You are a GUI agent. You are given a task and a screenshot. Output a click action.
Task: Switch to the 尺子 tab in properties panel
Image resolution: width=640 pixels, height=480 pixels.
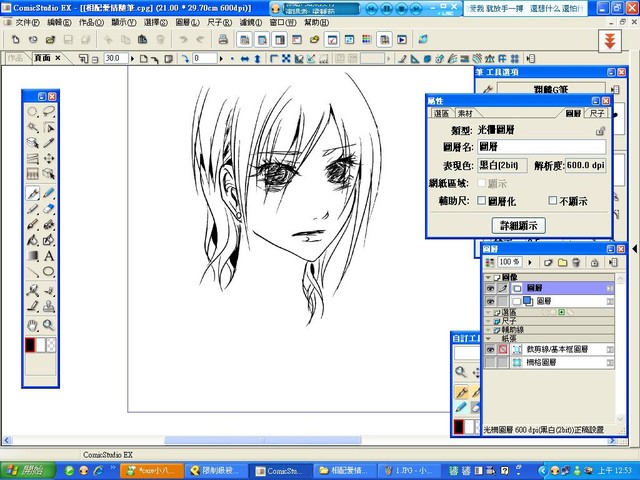597,113
